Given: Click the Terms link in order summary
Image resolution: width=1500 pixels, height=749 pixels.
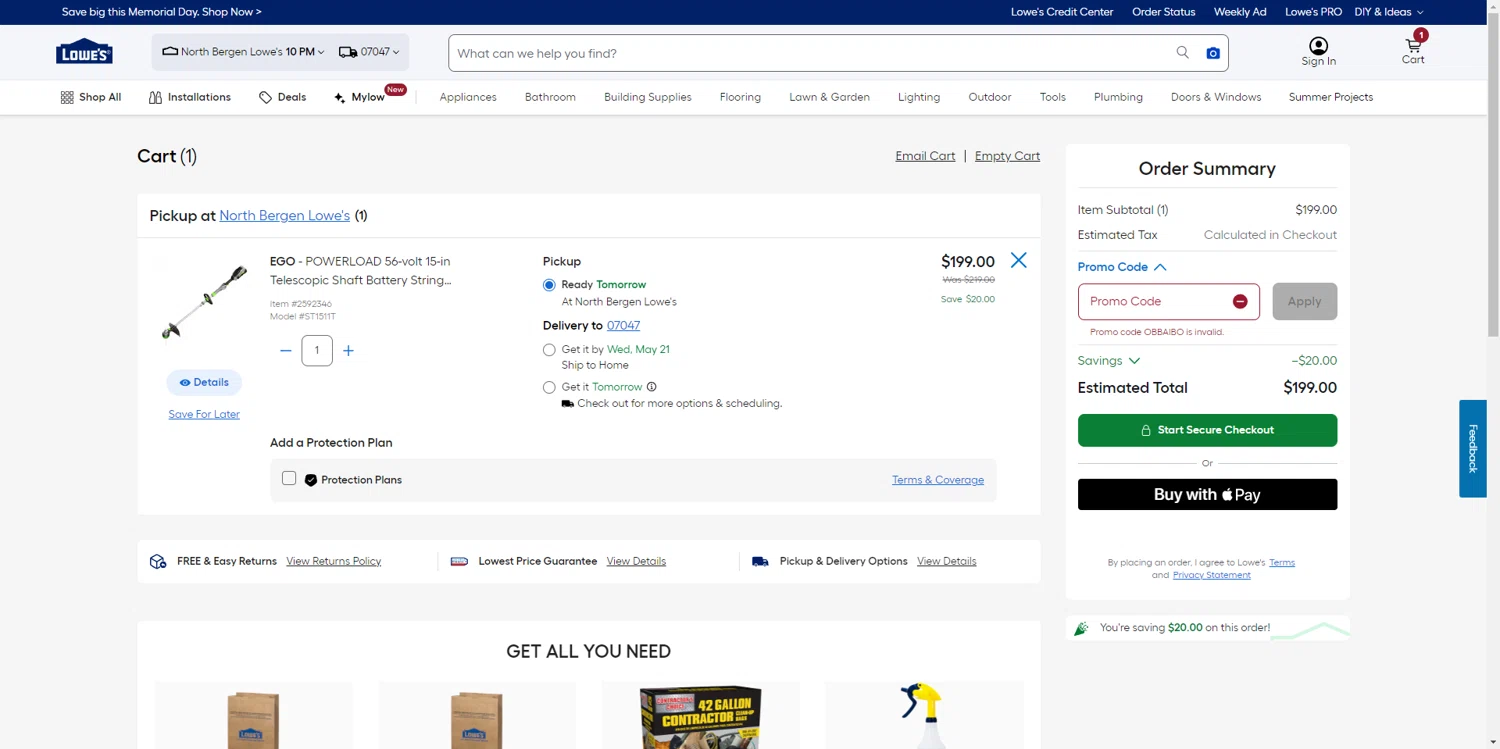Looking at the screenshot, I should [1282, 562].
